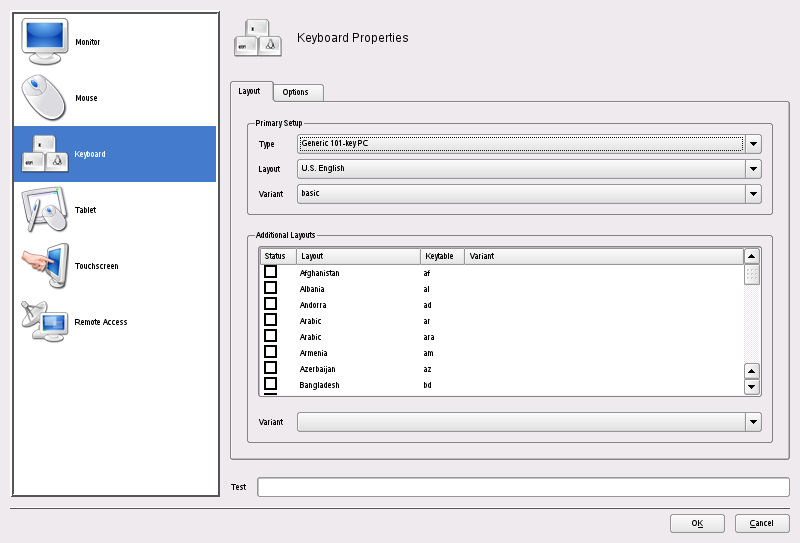Select the Monitor icon in sidebar
Viewport: 800px width, 543px height.
[x=44, y=42]
